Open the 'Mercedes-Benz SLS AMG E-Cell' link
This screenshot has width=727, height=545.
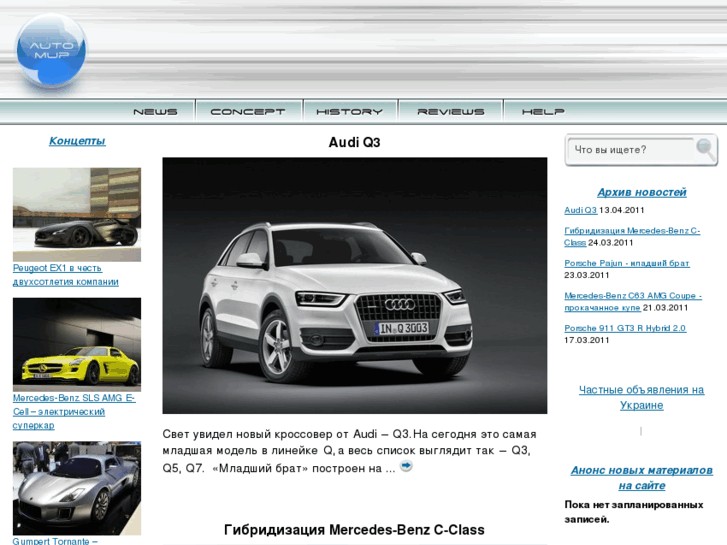click(x=73, y=411)
